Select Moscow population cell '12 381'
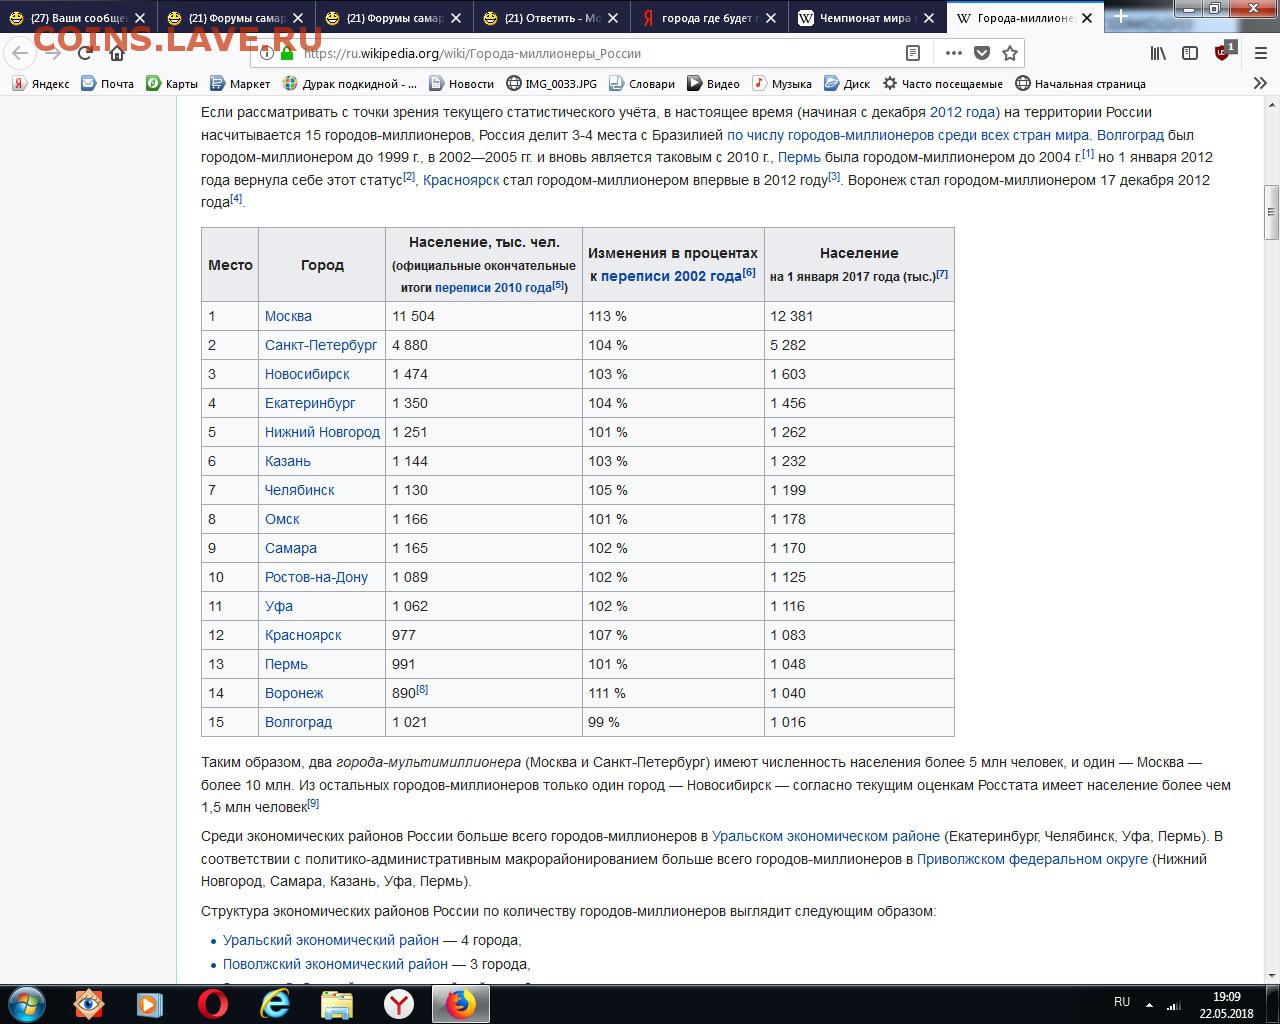Screen dimensions: 1280x1024 tap(859, 316)
